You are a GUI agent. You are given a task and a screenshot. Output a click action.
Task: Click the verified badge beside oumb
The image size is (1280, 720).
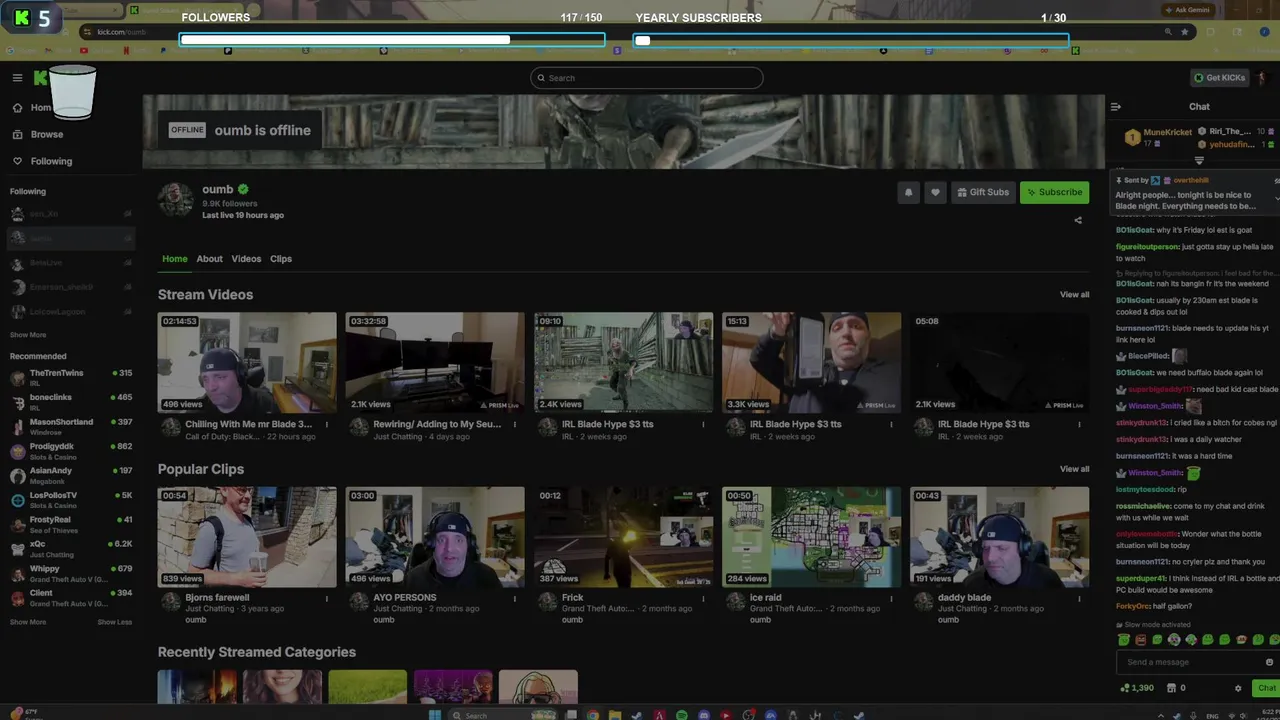coord(243,189)
